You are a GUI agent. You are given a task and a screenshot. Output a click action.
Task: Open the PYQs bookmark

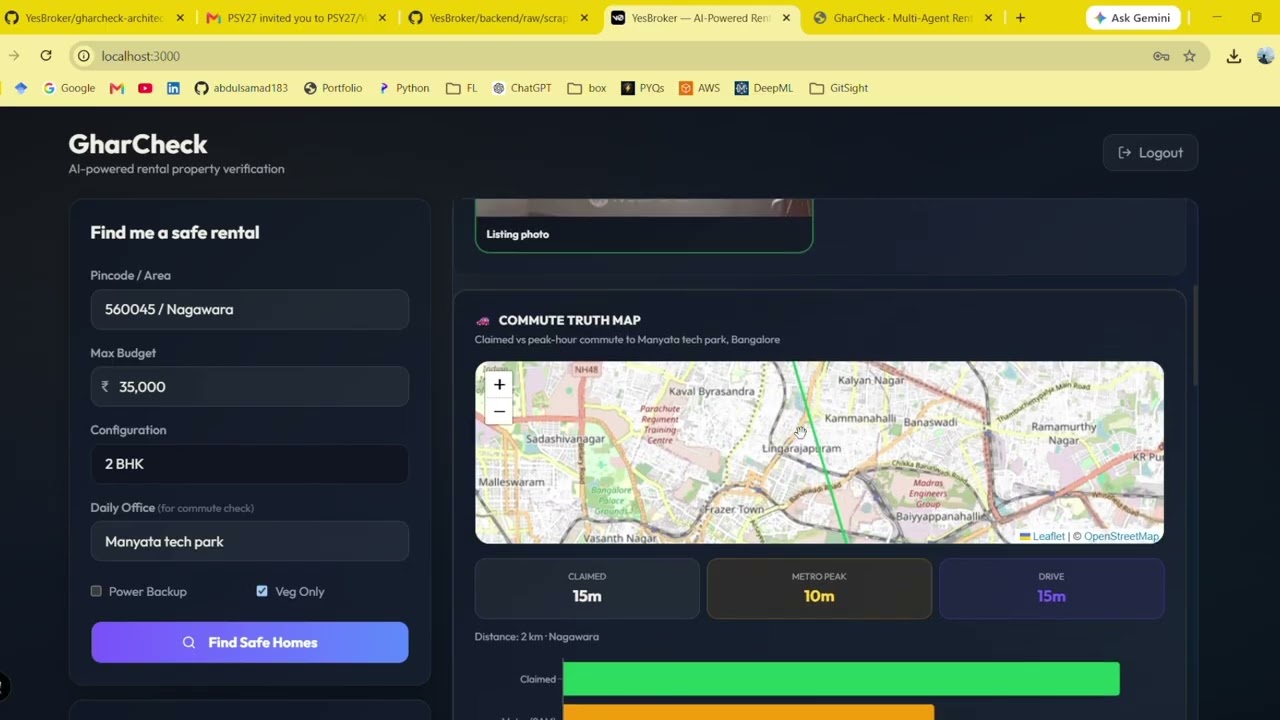[x=642, y=88]
